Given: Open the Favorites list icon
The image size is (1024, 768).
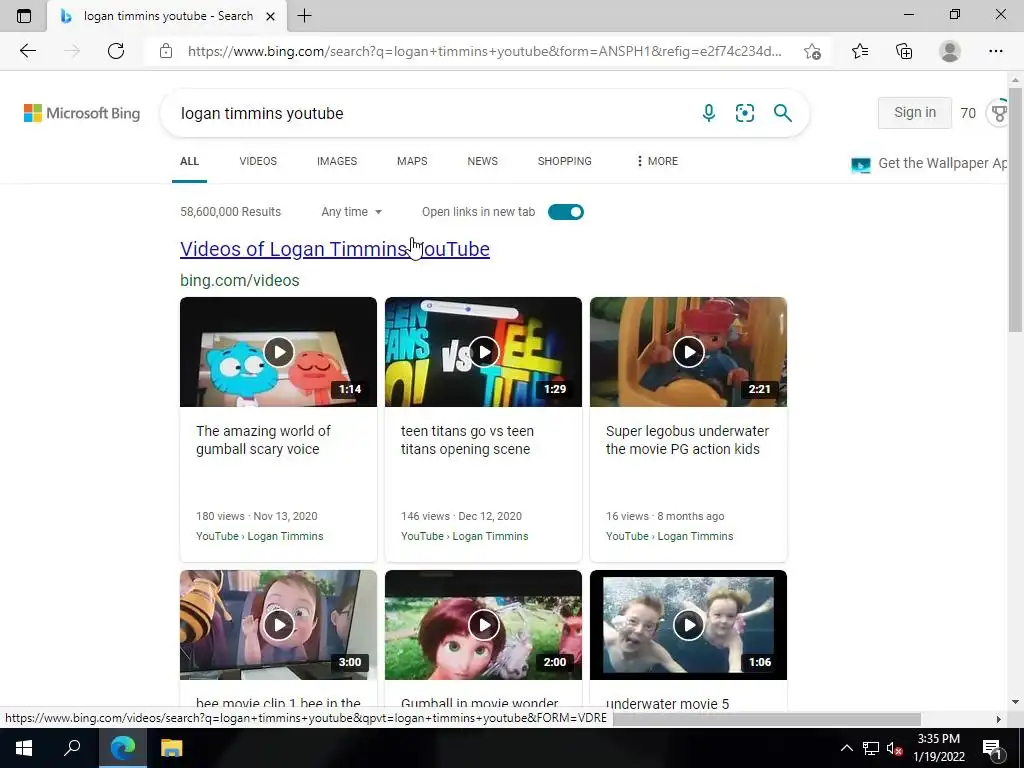Looking at the screenshot, I should click(860, 51).
